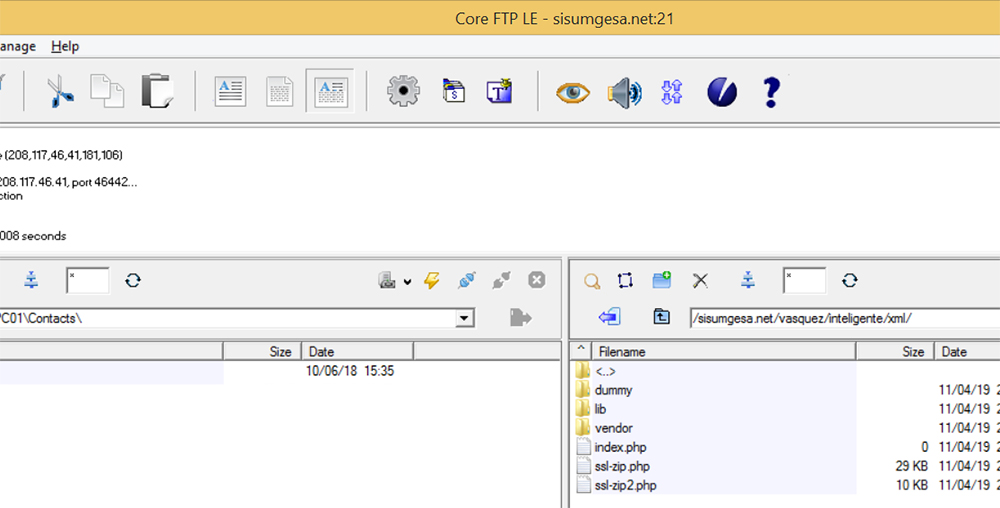Click the remote delete X icon
The width and height of the screenshot is (1000, 508).
tap(700, 280)
